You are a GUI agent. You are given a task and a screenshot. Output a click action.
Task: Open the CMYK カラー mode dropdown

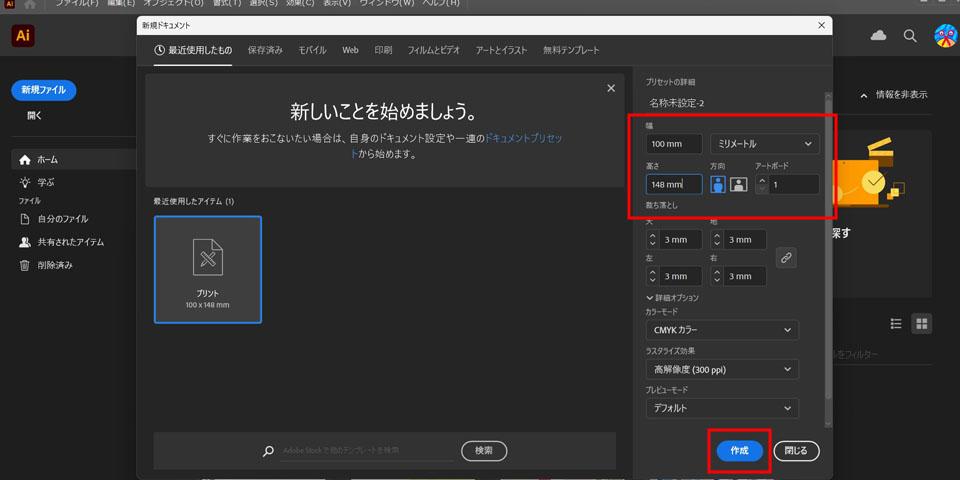(x=721, y=330)
